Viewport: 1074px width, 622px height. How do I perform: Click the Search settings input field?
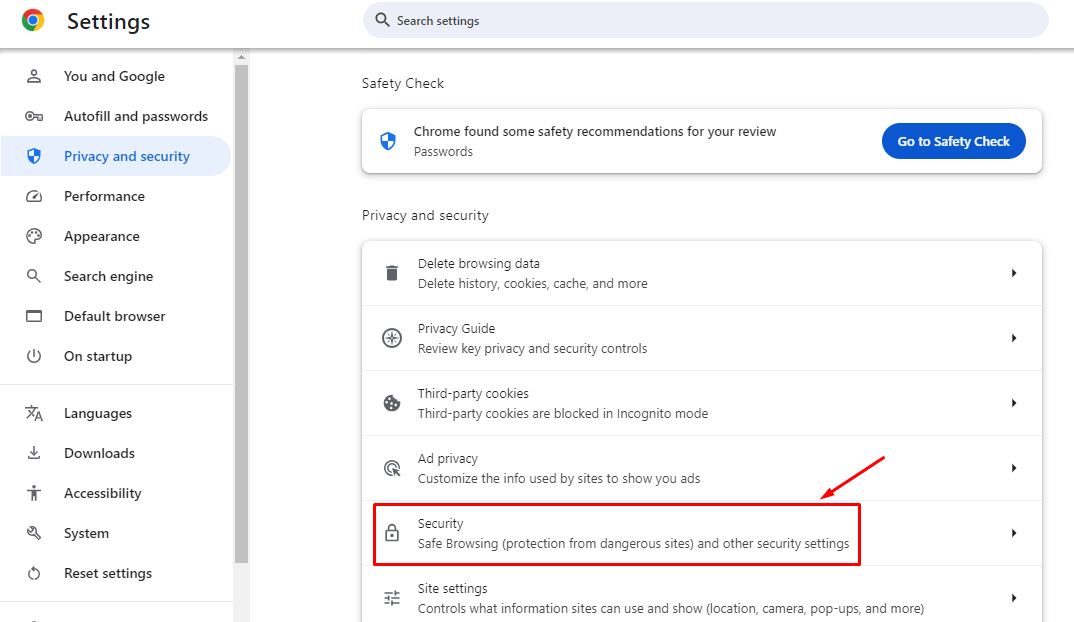coord(705,21)
